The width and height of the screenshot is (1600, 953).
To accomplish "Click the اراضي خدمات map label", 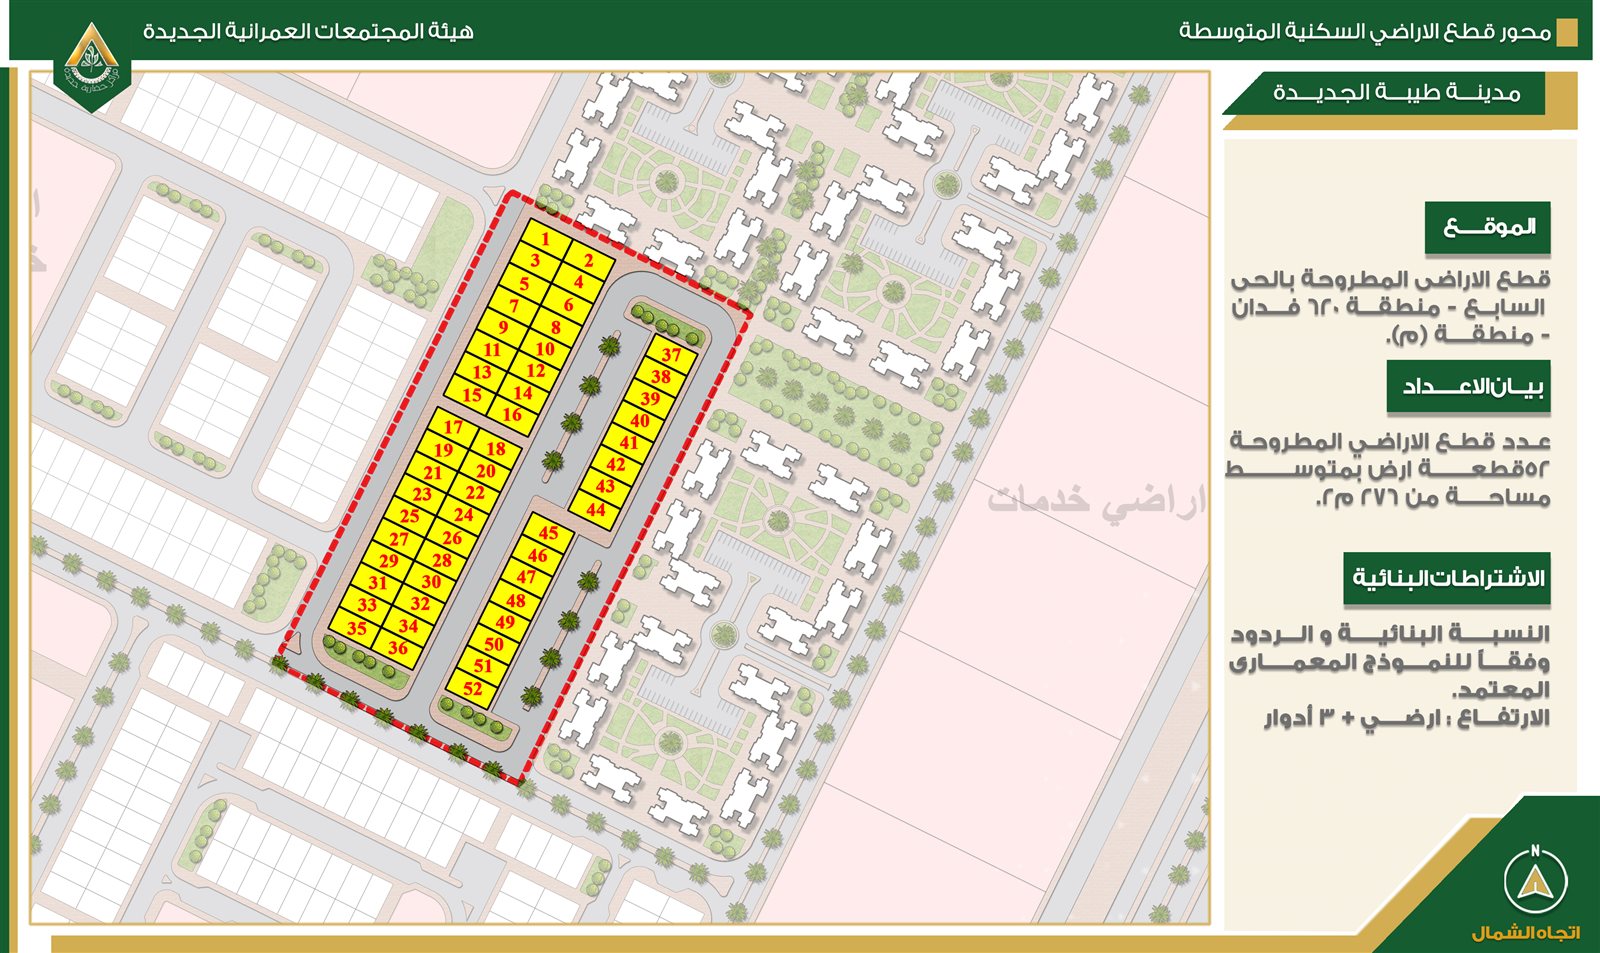I will pos(1095,500).
